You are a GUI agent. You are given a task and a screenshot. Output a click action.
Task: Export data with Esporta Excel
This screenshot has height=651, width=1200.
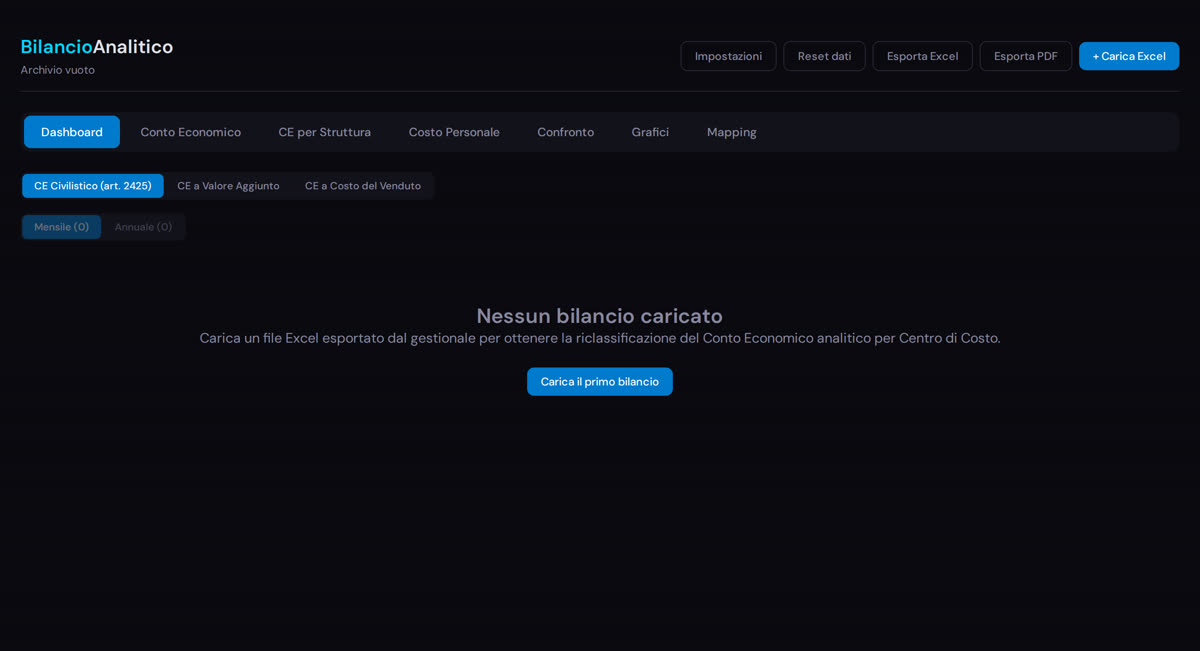click(922, 56)
